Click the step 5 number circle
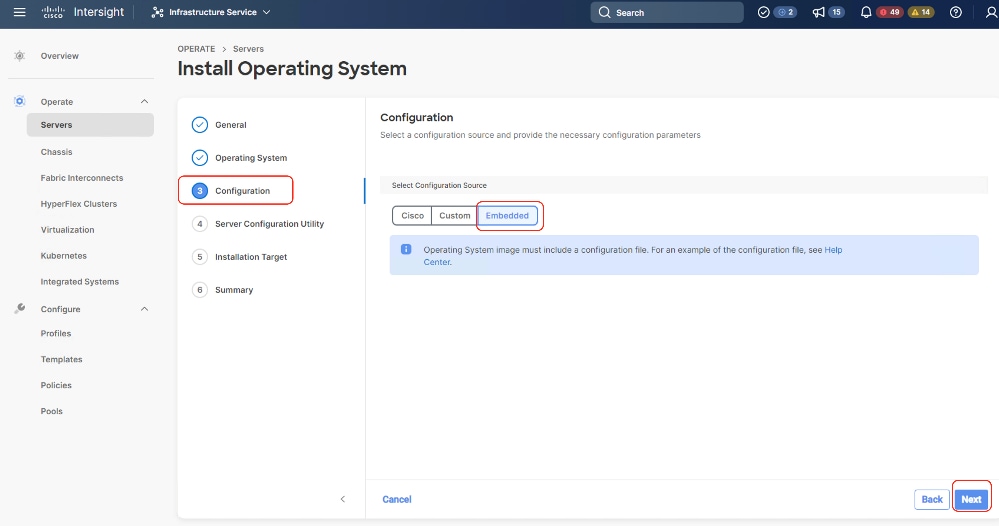The height and width of the screenshot is (526, 999). (200, 257)
